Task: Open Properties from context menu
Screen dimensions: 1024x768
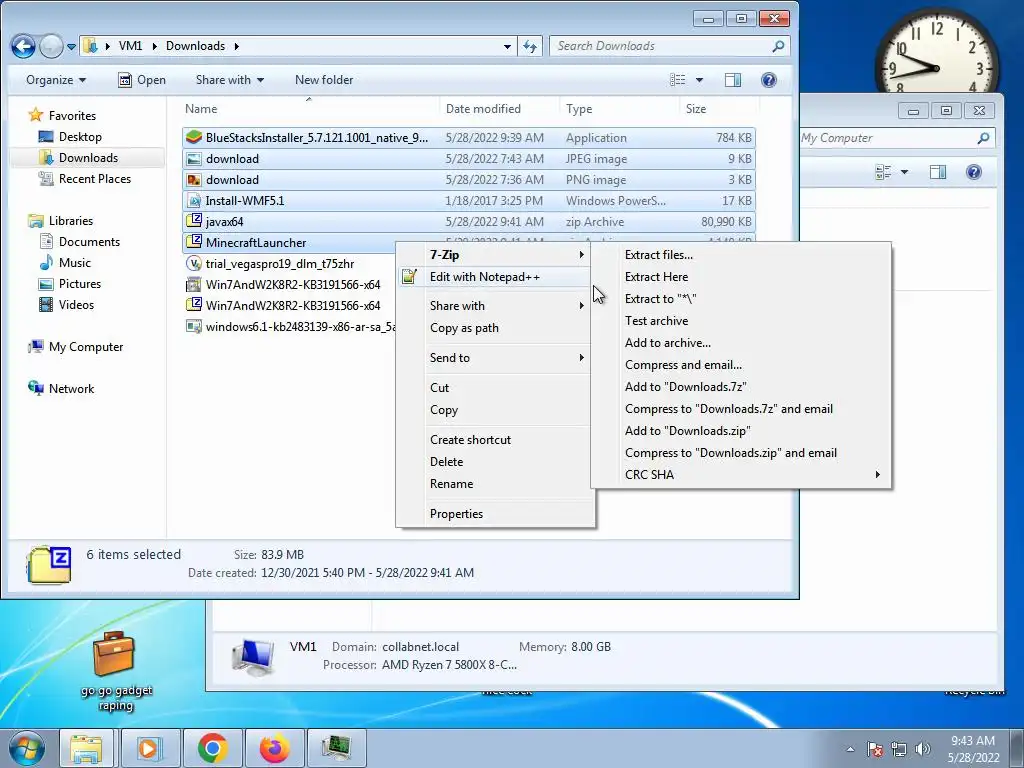Action: pyautogui.click(x=496, y=514)
